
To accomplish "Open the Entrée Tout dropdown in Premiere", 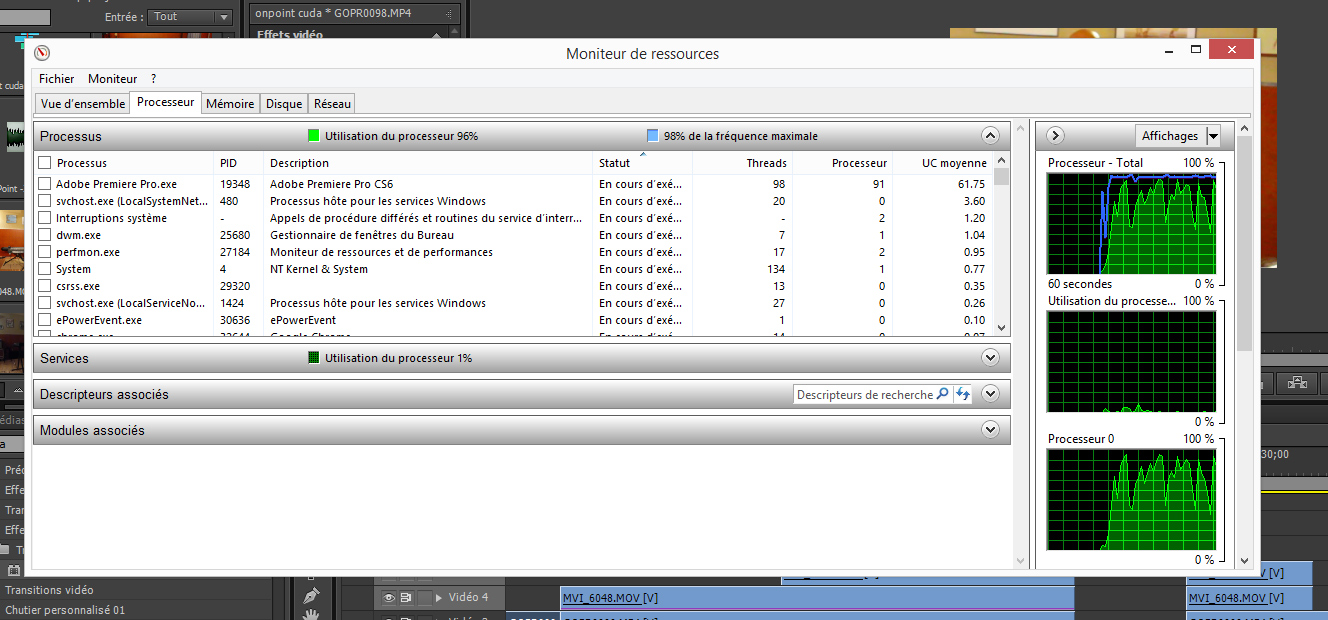I will pos(190,17).
